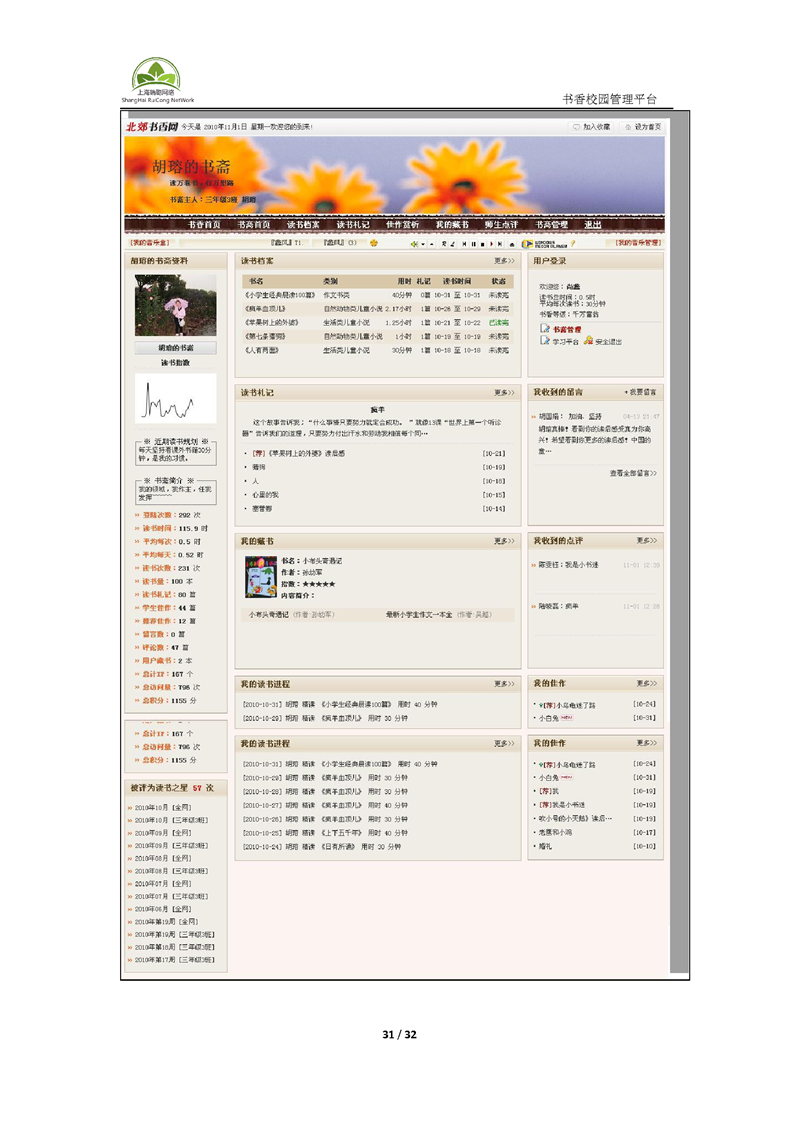Expand 更多>> in the 我收到的点评 panel
This screenshot has height=1122, width=793.
[646, 540]
